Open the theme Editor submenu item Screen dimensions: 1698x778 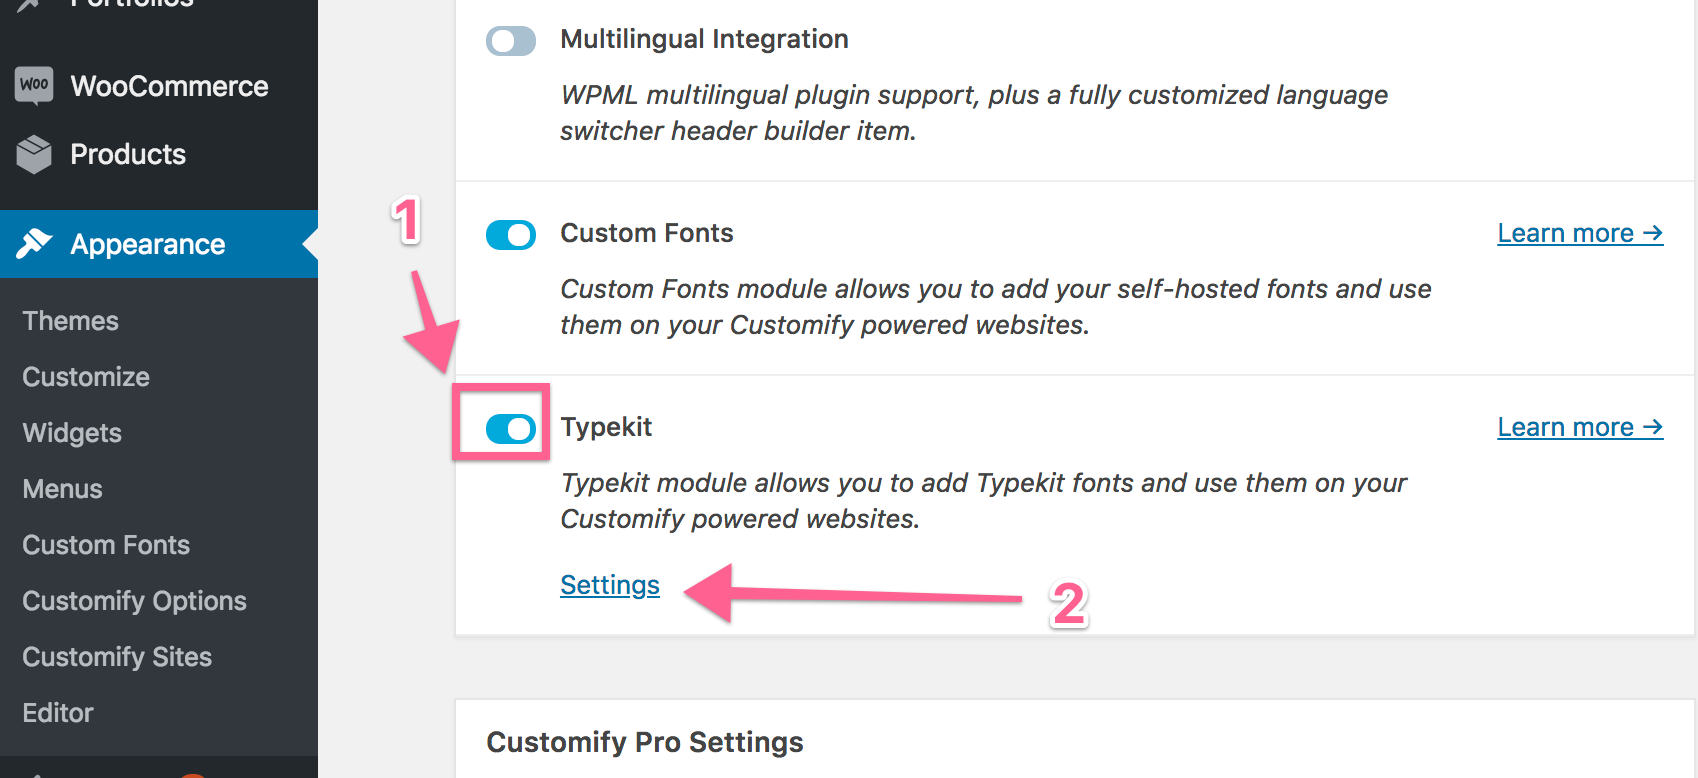[58, 713]
